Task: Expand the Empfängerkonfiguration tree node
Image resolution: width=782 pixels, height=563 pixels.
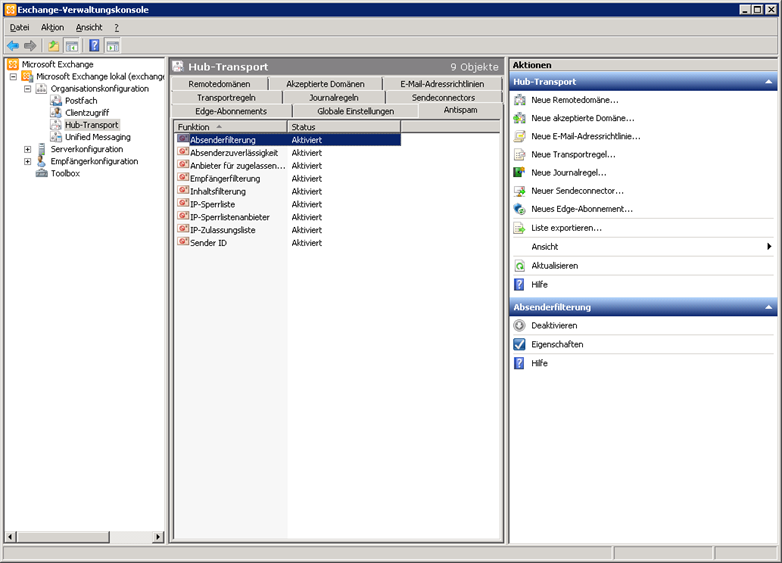Action: [28, 161]
